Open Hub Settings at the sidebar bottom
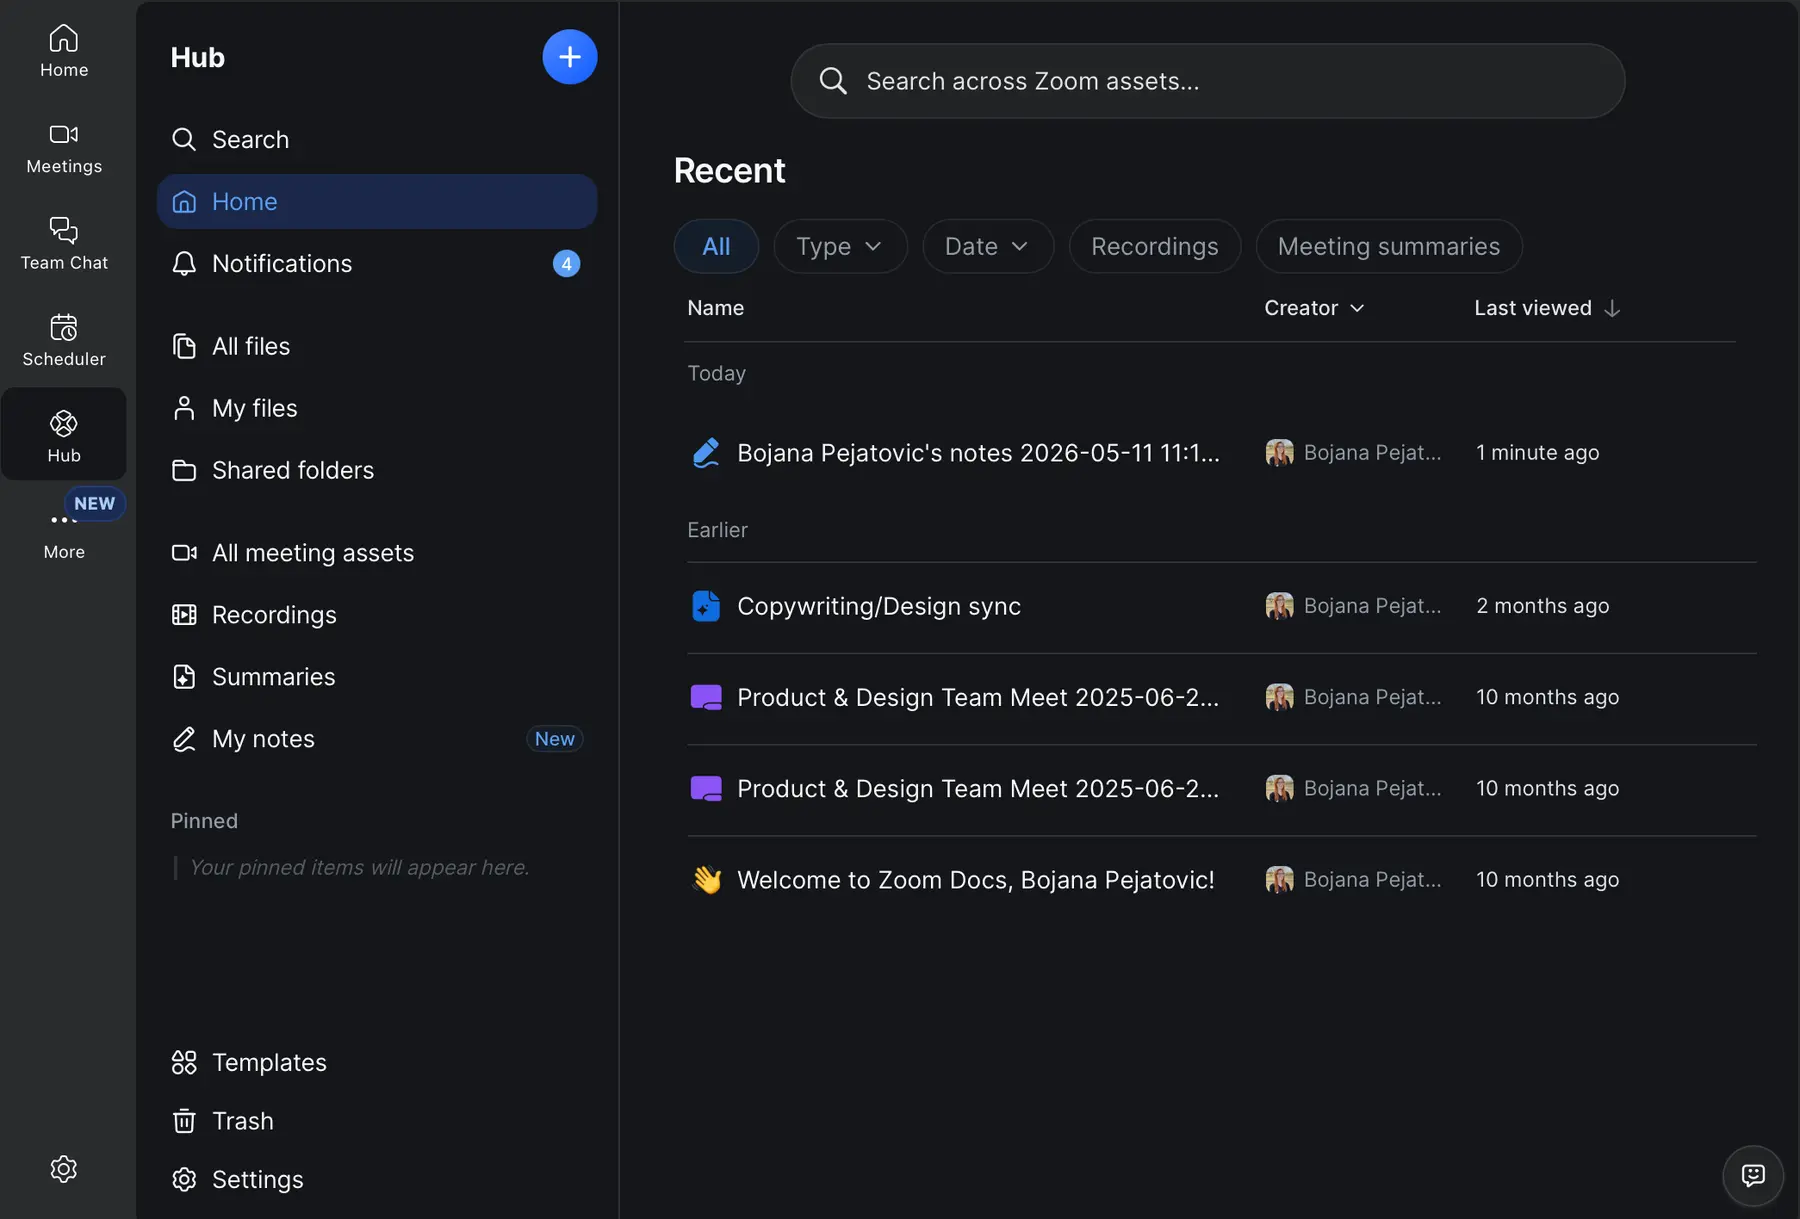 pos(377,1180)
